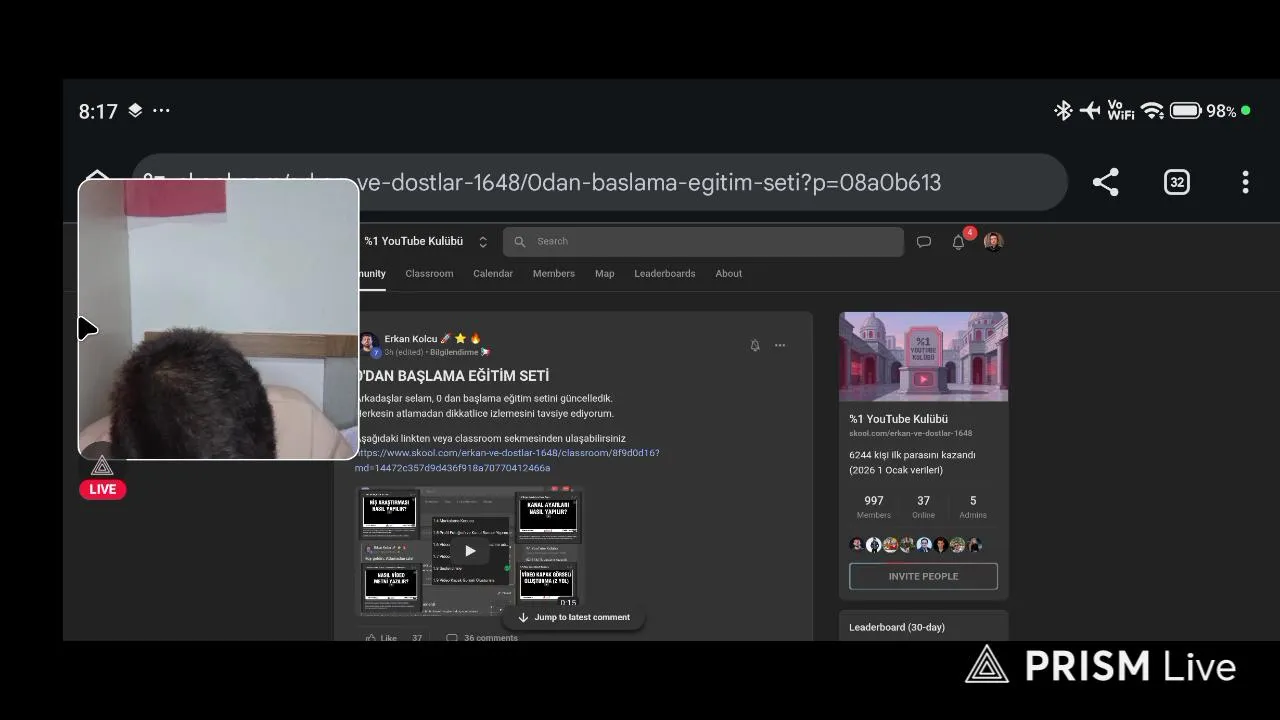Screen dimensions: 1280x720
Task: Open the tab switcher showing 32 tabs
Action: coord(1177,182)
